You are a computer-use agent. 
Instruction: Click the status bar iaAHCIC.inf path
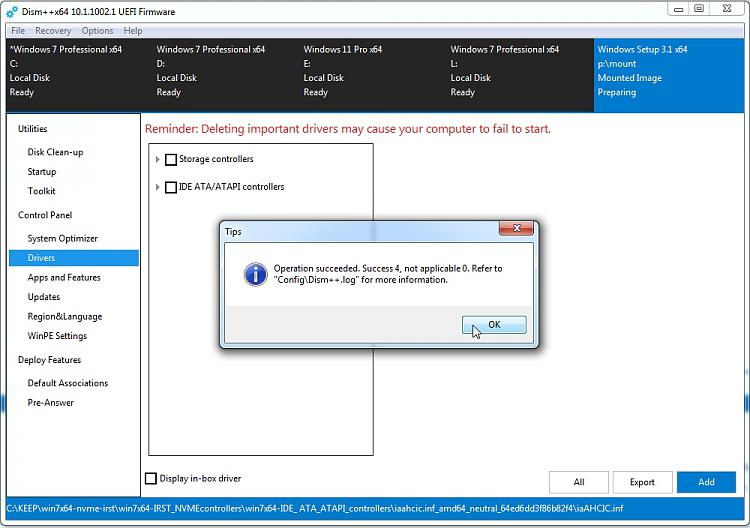coord(315,508)
